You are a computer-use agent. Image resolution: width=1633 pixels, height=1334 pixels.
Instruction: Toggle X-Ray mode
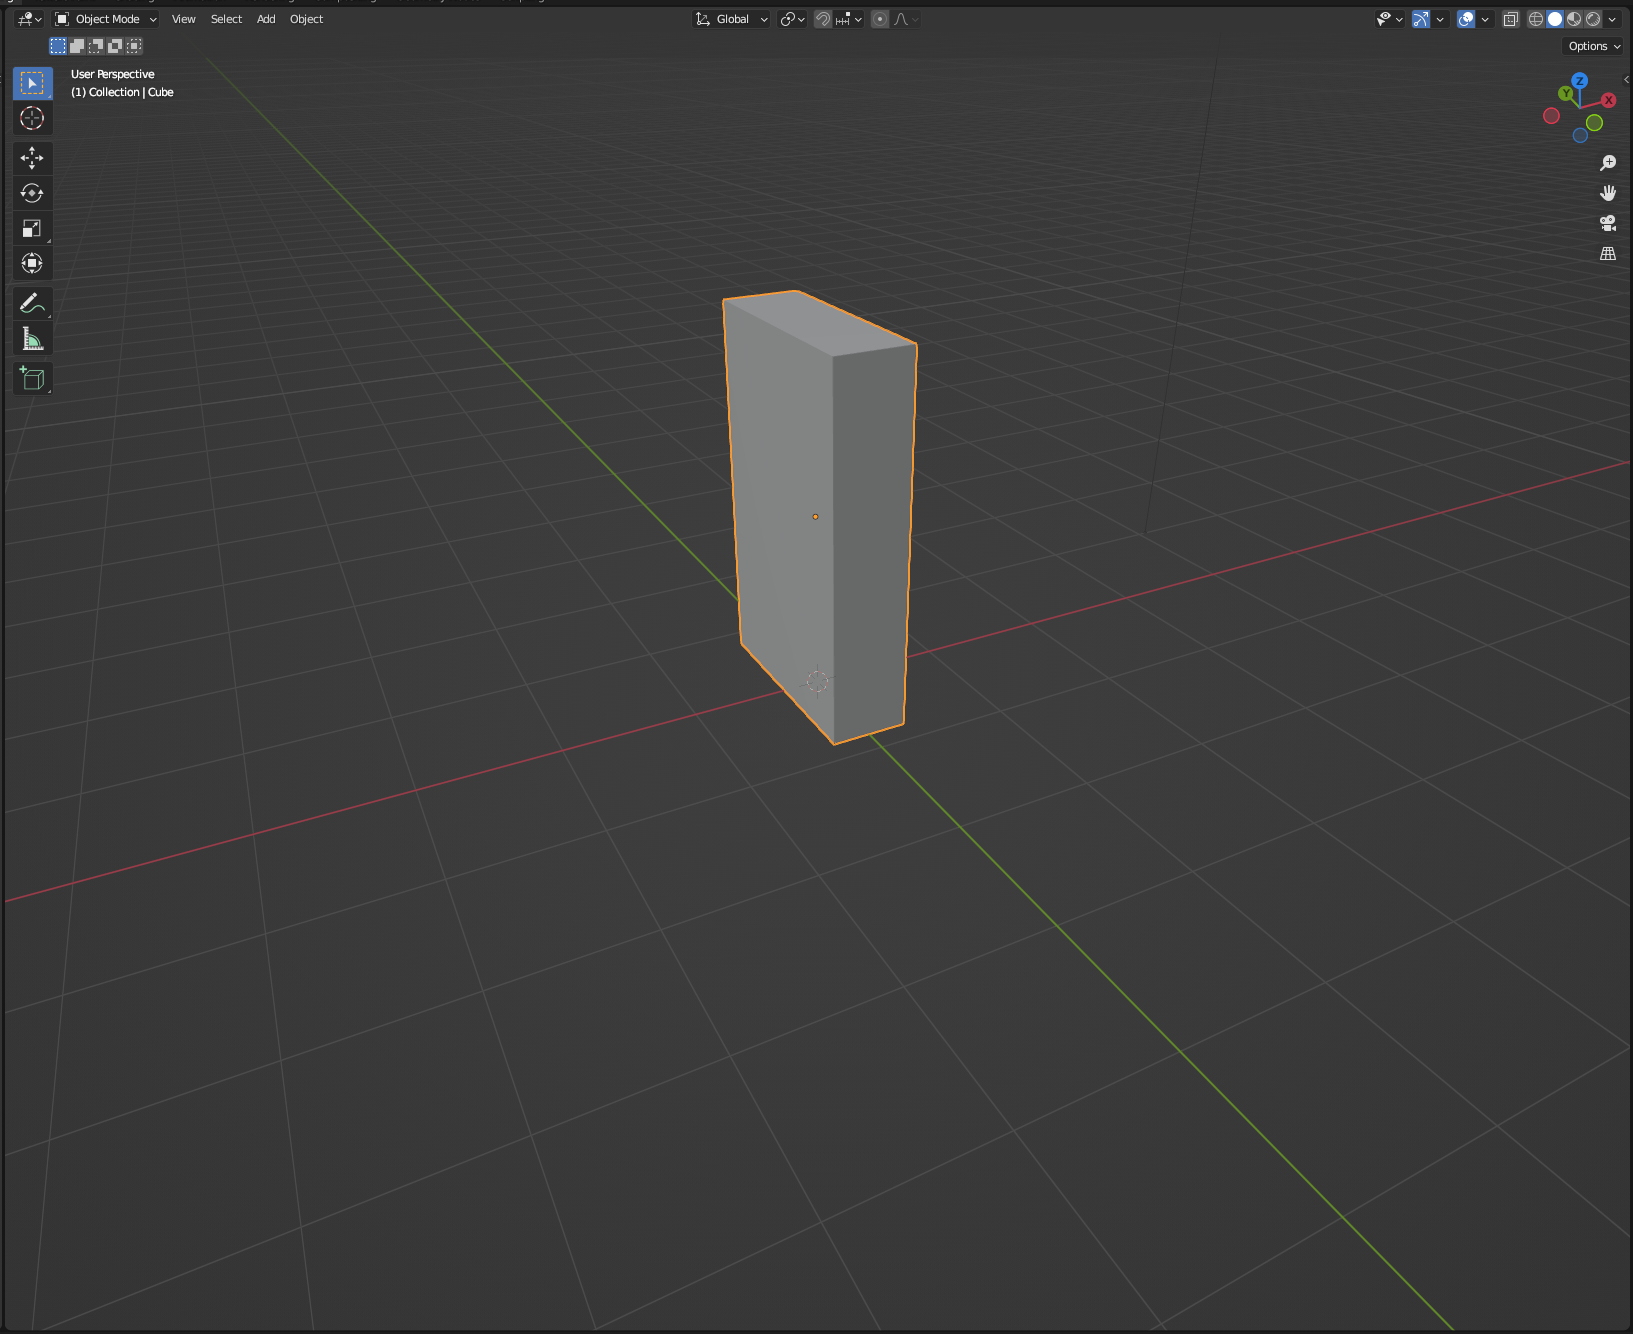coord(1511,19)
